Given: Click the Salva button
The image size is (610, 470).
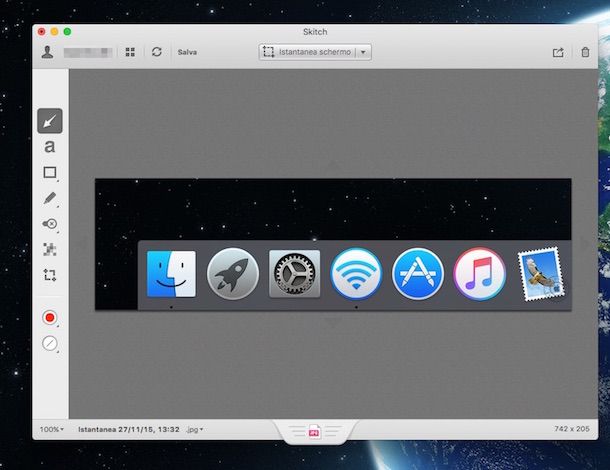Looking at the screenshot, I should (187, 52).
